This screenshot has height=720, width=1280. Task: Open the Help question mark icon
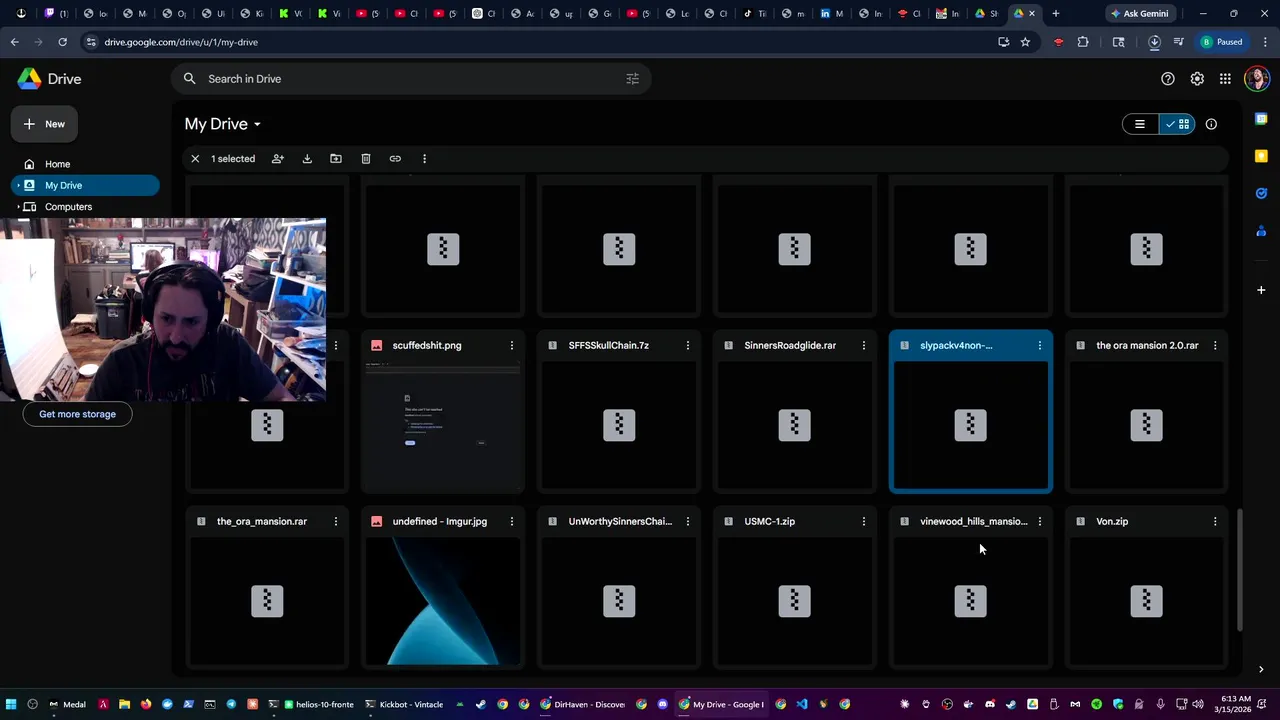coord(1167,79)
